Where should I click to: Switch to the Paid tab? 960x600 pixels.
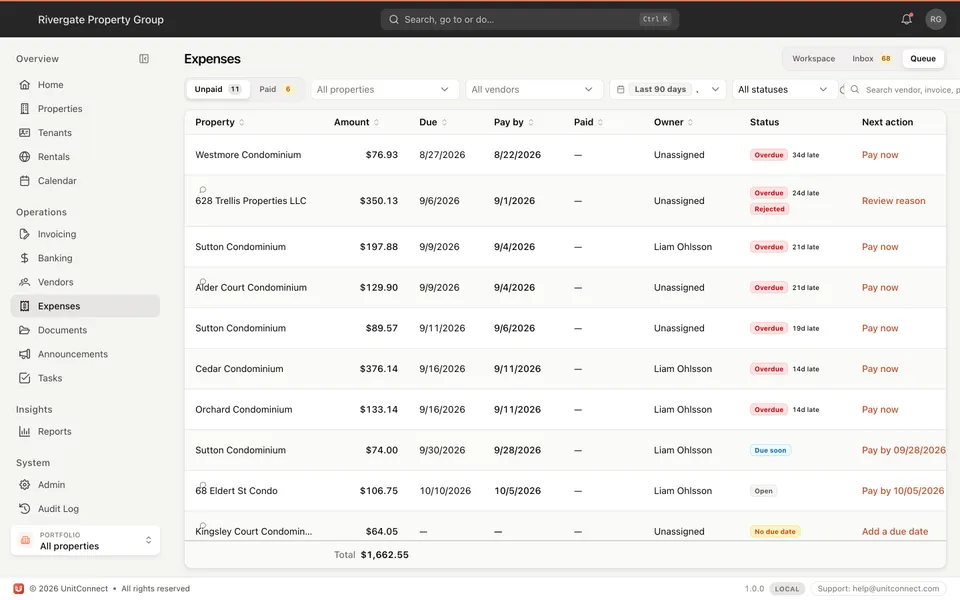pyautogui.click(x=275, y=89)
